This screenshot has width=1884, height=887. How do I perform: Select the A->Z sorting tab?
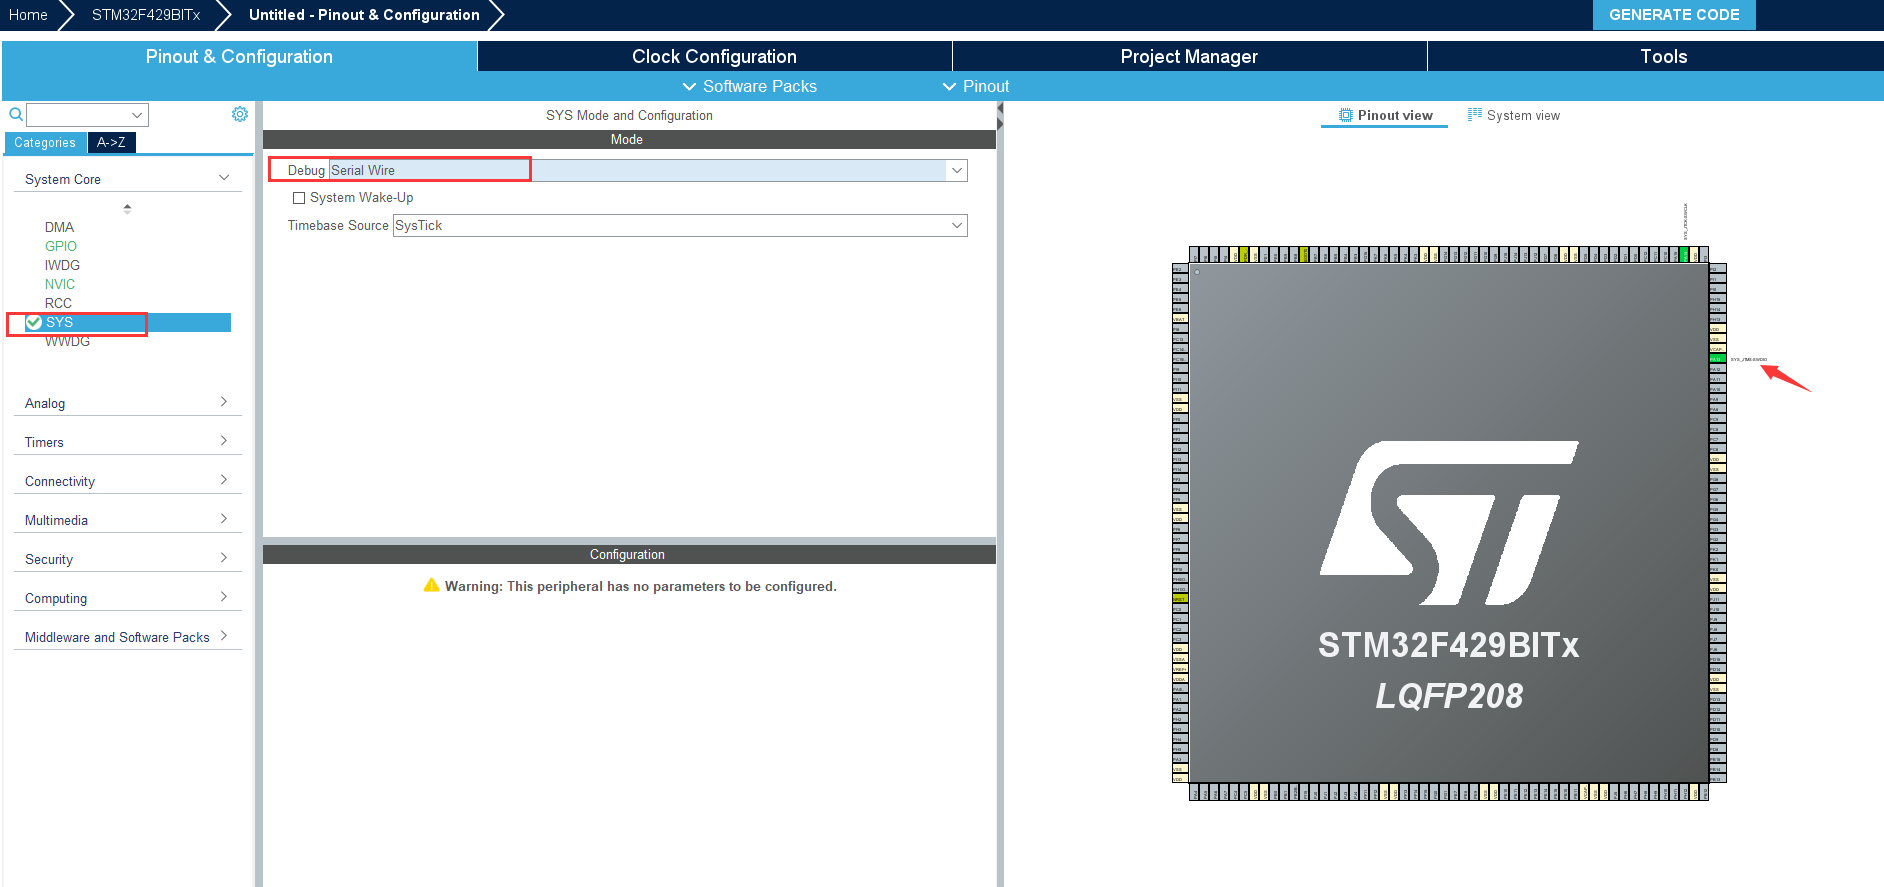tap(111, 143)
